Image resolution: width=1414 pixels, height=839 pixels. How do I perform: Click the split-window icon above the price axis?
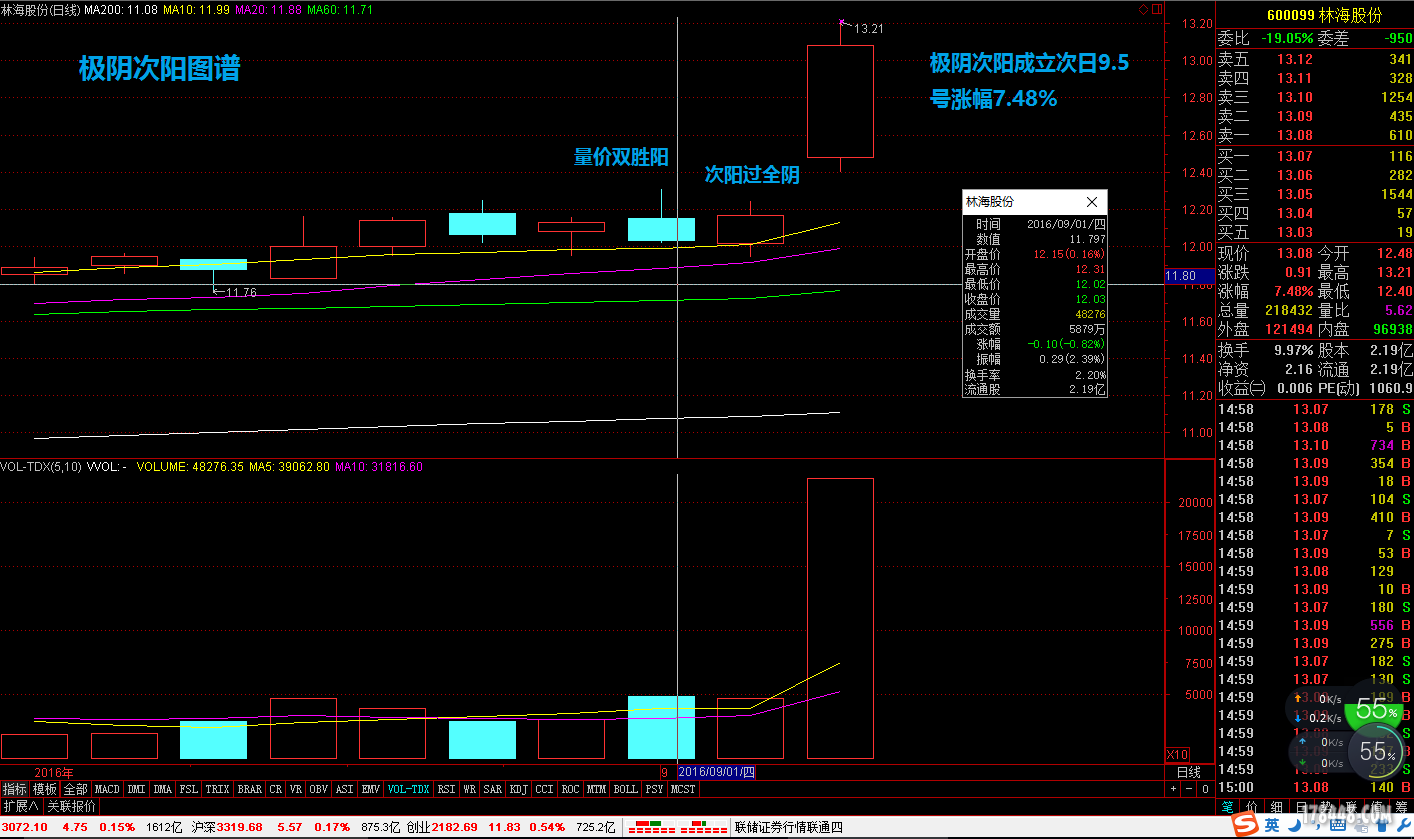1157,8
